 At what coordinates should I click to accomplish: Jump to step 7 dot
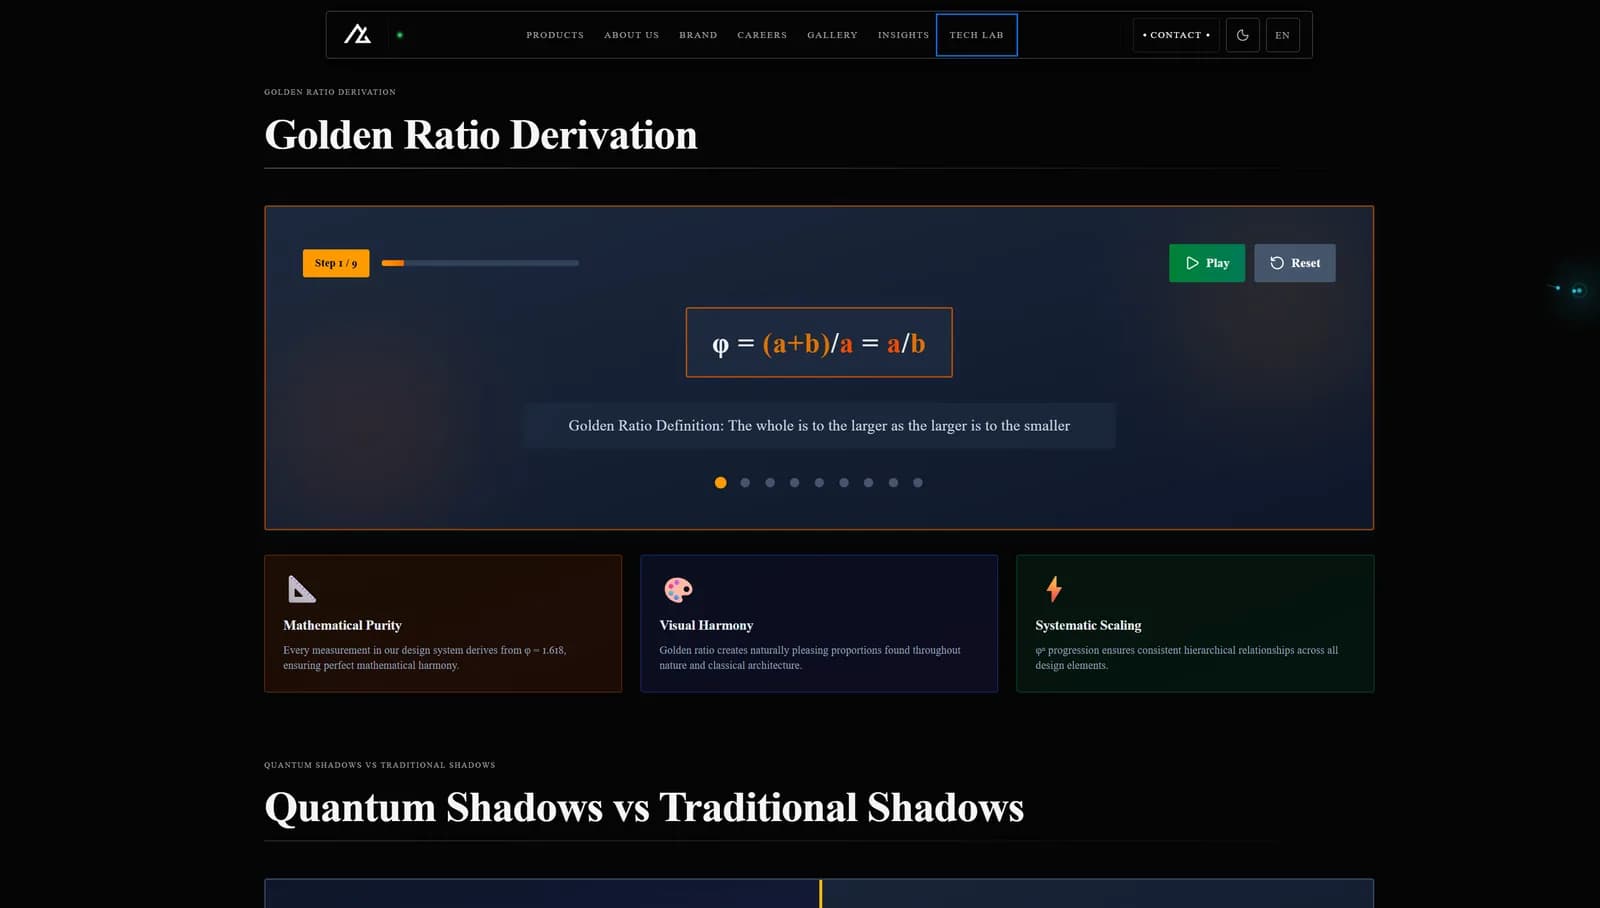pos(868,483)
